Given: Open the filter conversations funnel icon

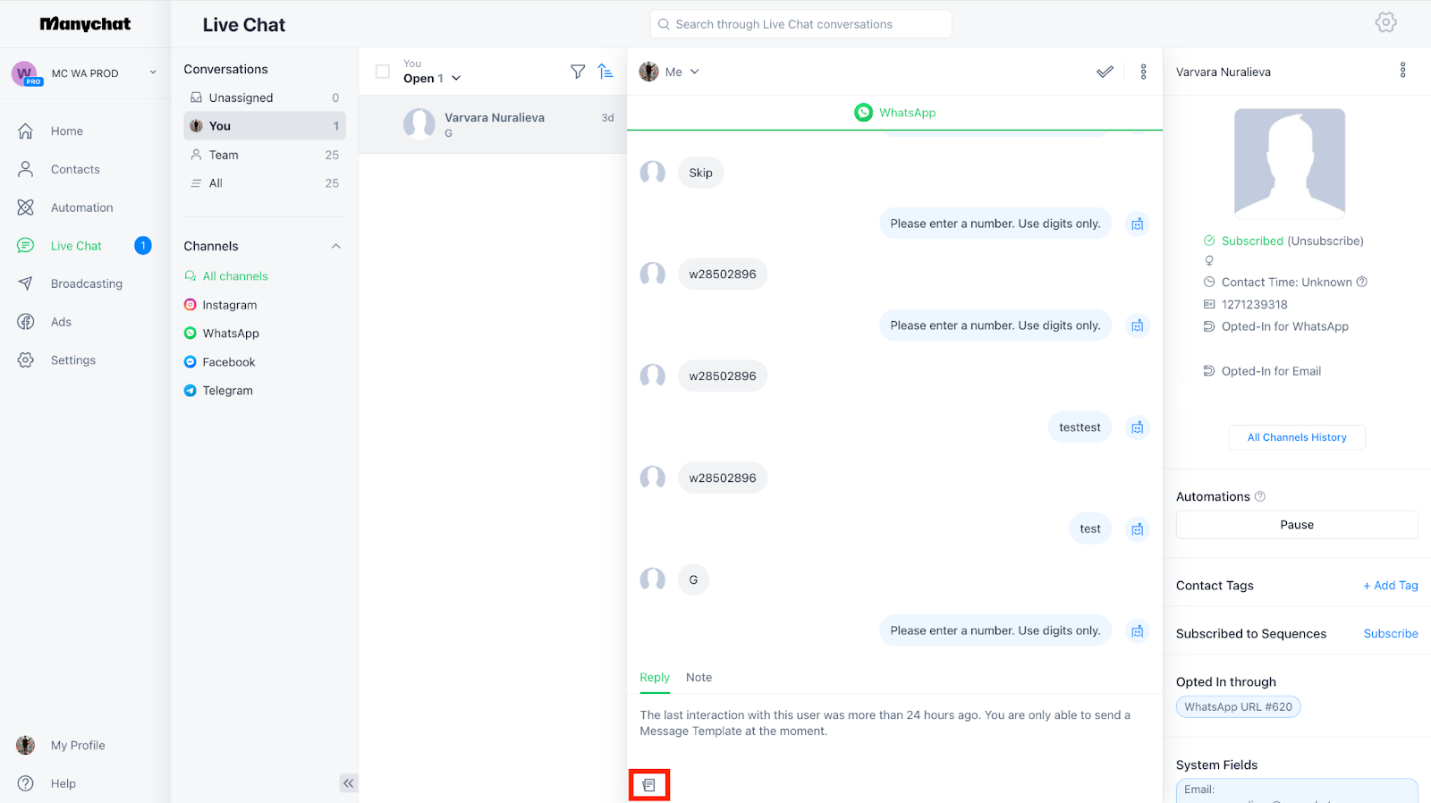Looking at the screenshot, I should [x=577, y=71].
